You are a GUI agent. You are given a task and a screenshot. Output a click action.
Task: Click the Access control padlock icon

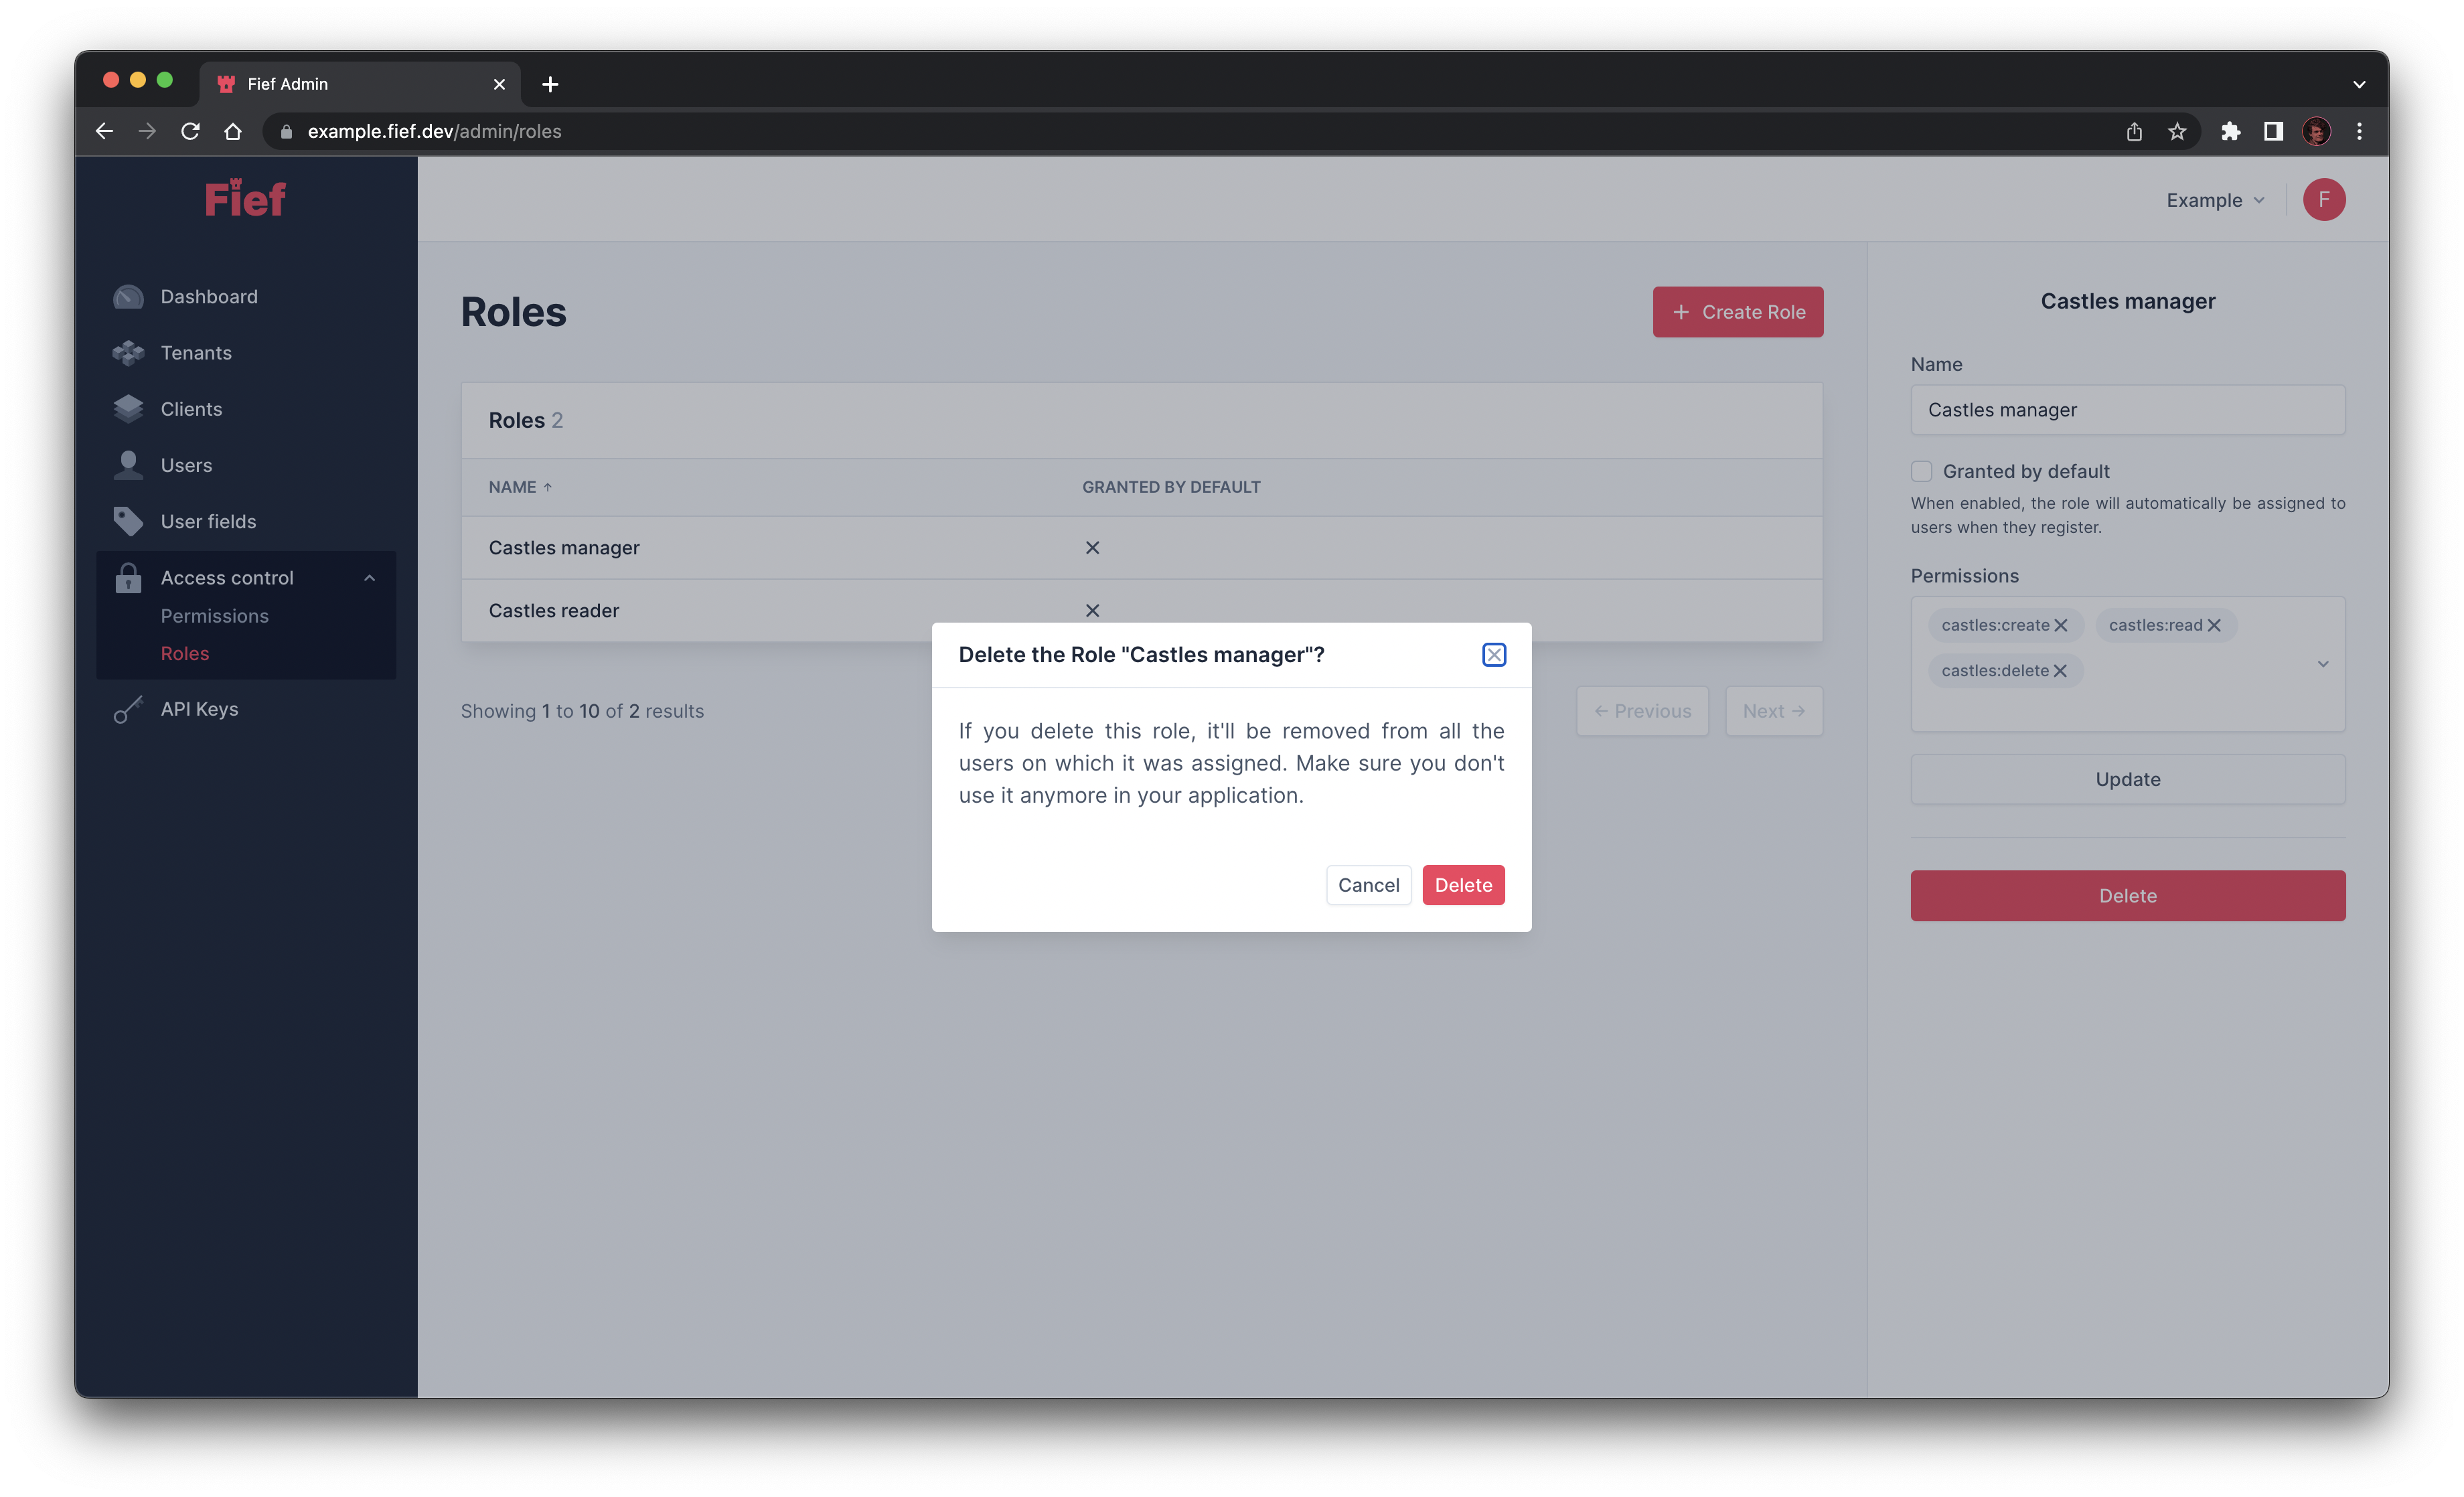click(x=128, y=577)
